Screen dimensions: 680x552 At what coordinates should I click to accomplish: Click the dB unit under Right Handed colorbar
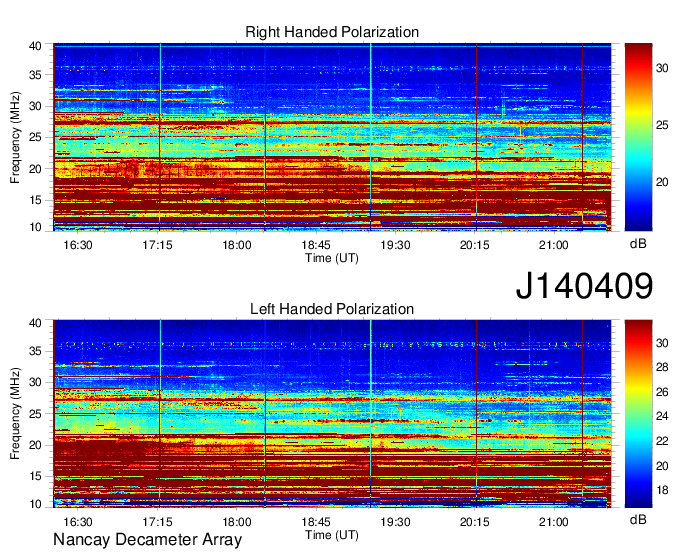[638, 244]
